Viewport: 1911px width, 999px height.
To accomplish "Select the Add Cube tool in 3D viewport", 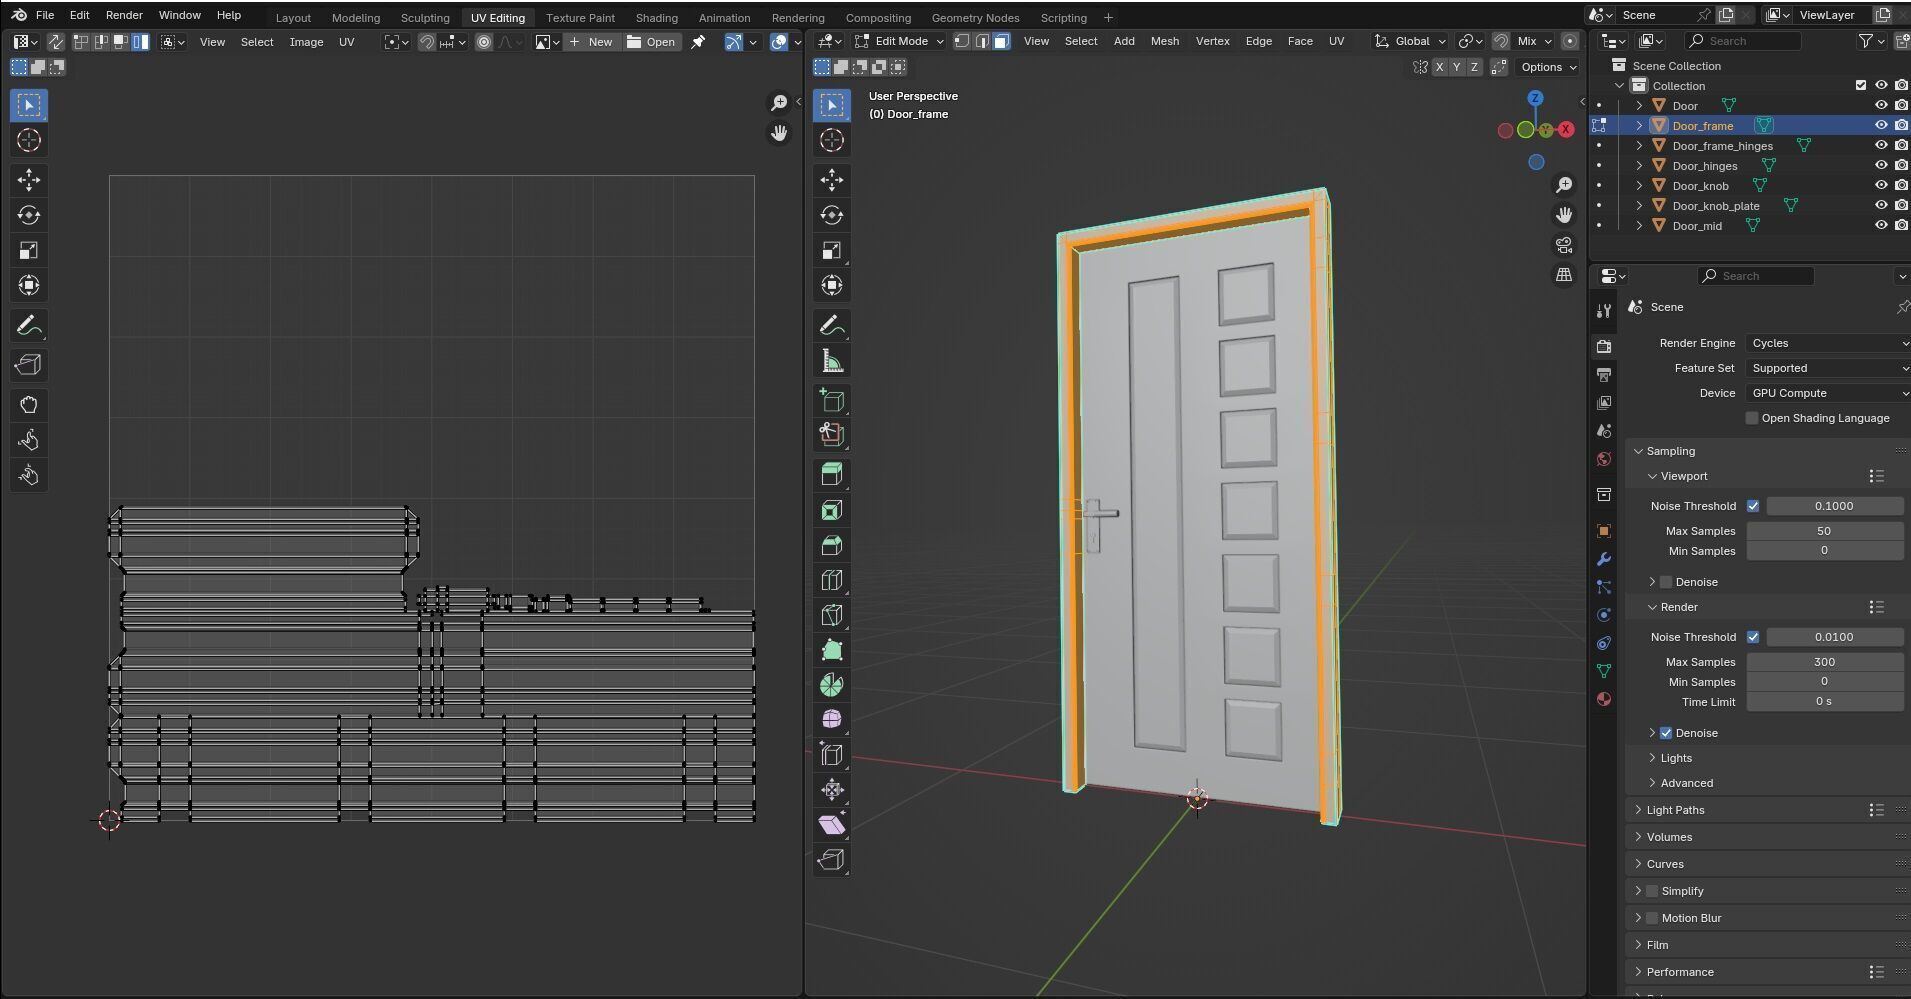I will point(832,400).
